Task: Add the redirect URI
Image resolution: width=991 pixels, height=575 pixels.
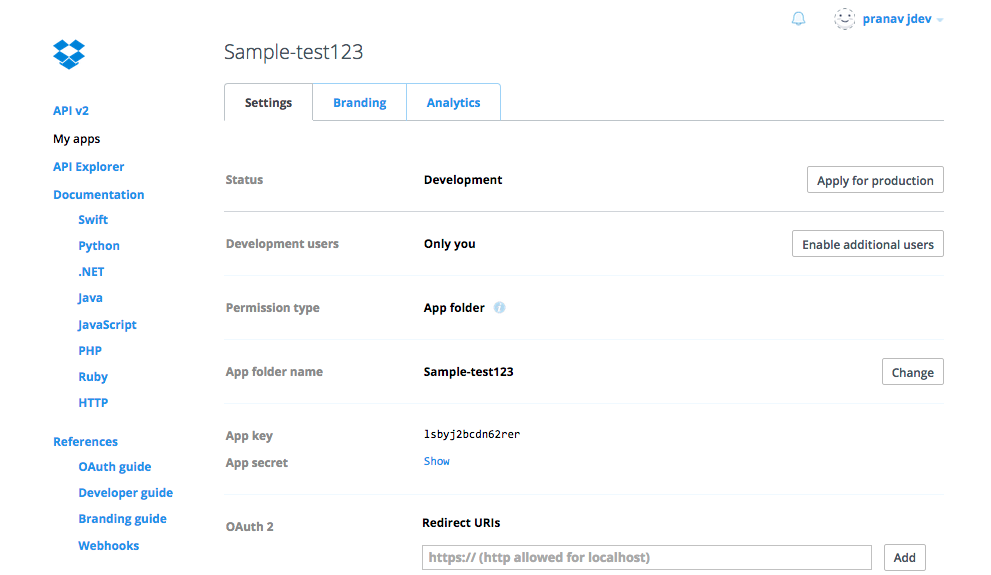Action: coord(904,557)
